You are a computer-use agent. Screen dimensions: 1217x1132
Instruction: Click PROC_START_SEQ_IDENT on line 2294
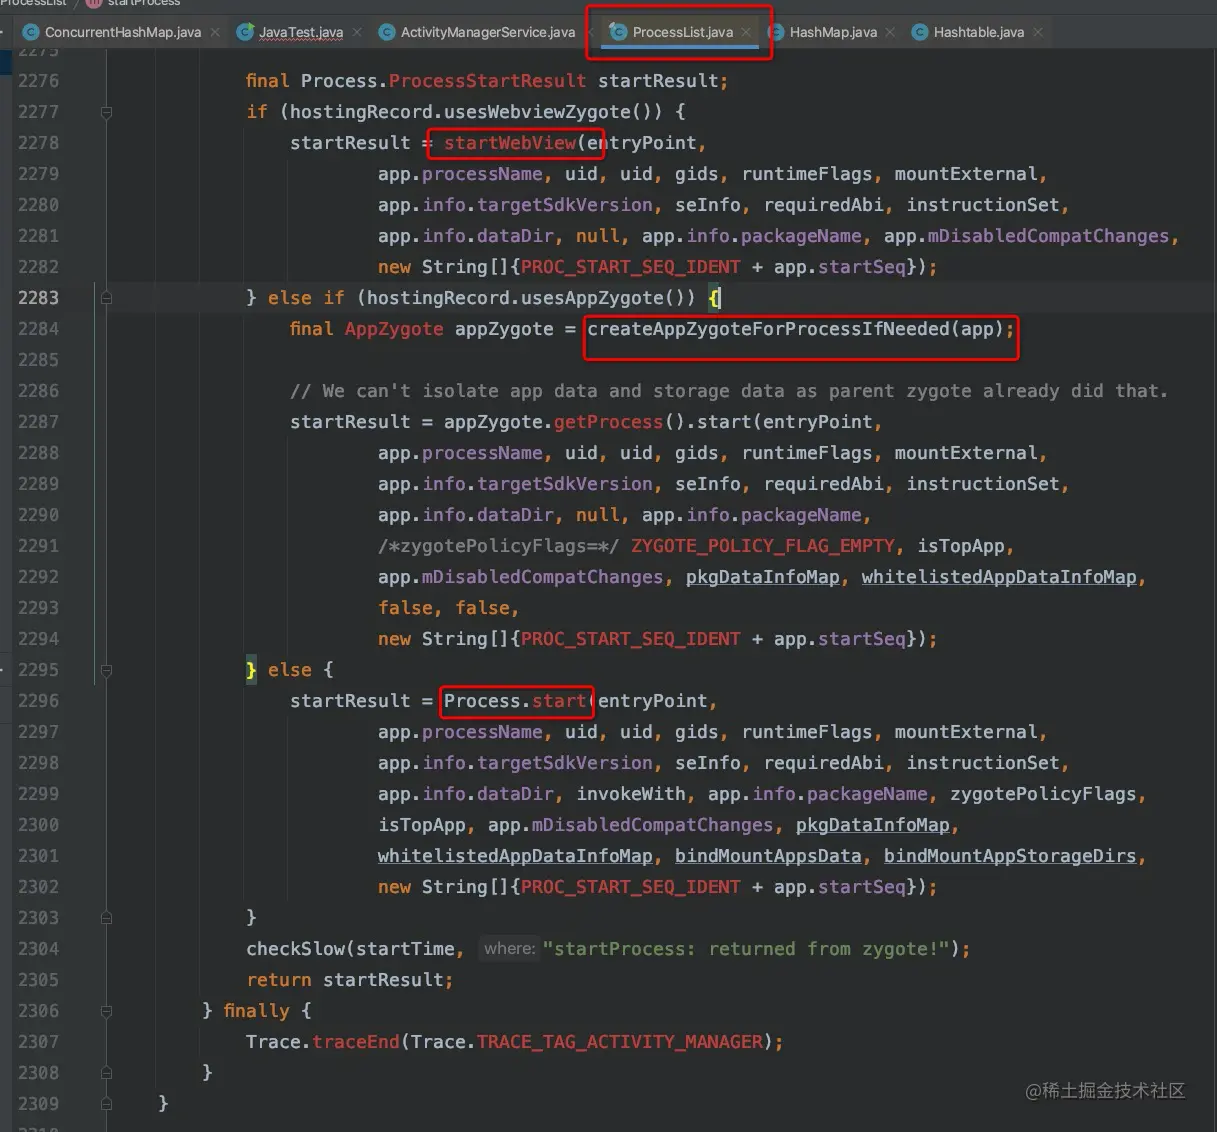tap(631, 639)
